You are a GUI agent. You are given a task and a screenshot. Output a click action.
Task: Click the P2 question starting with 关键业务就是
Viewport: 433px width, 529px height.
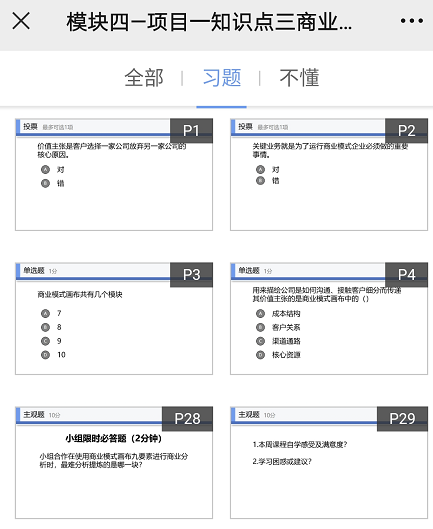(330, 150)
